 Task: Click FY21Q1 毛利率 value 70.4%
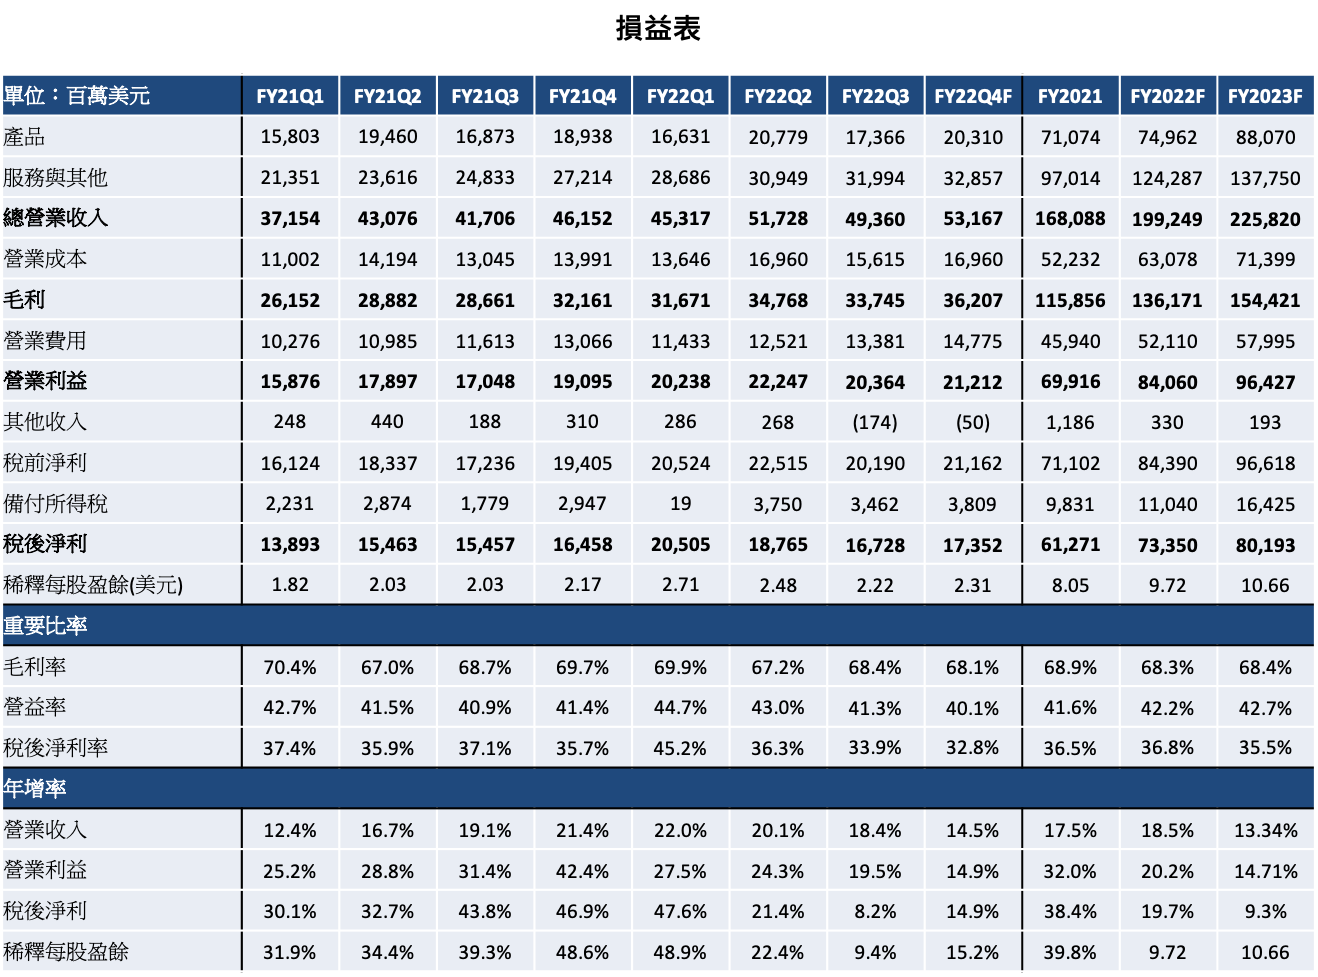coord(290,667)
